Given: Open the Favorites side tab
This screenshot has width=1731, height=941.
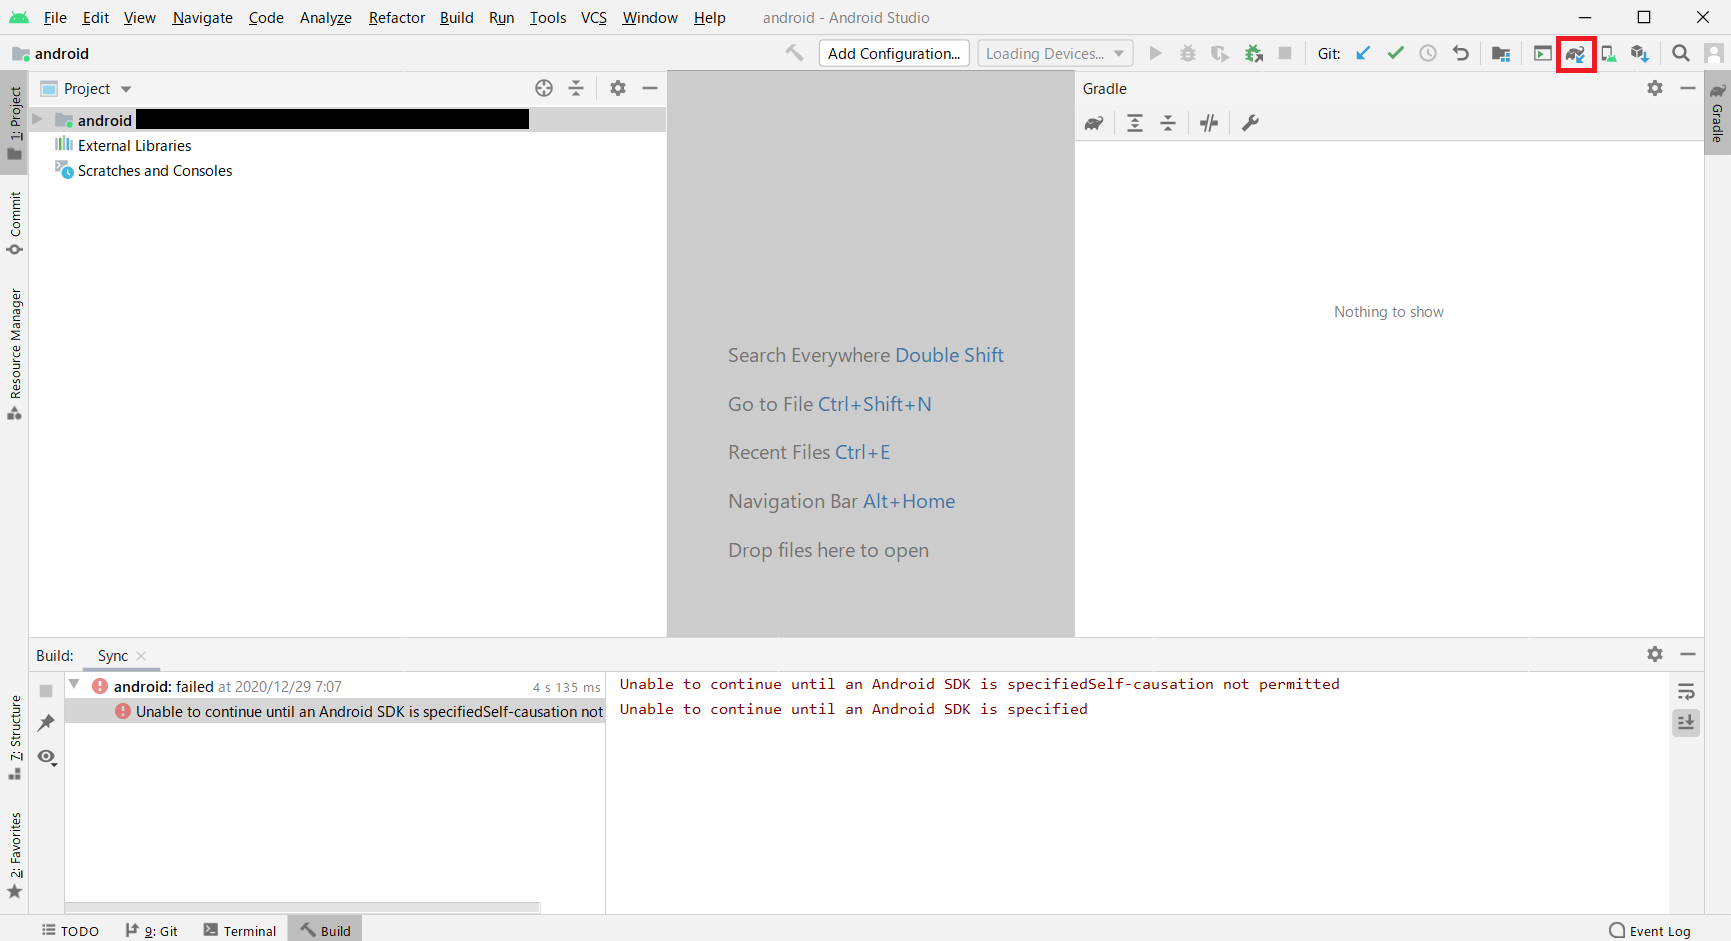Looking at the screenshot, I should tap(15, 855).
